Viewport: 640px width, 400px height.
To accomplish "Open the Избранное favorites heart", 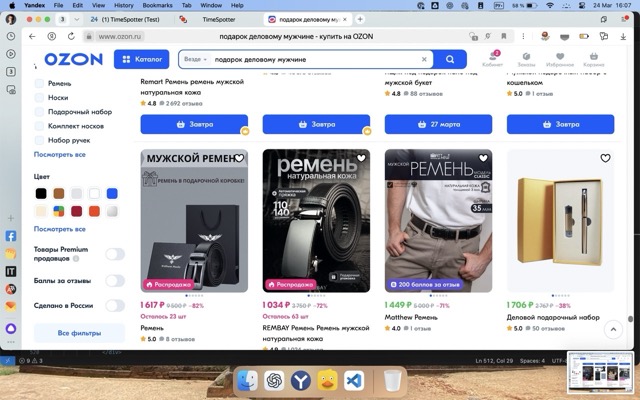I will tap(560, 58).
